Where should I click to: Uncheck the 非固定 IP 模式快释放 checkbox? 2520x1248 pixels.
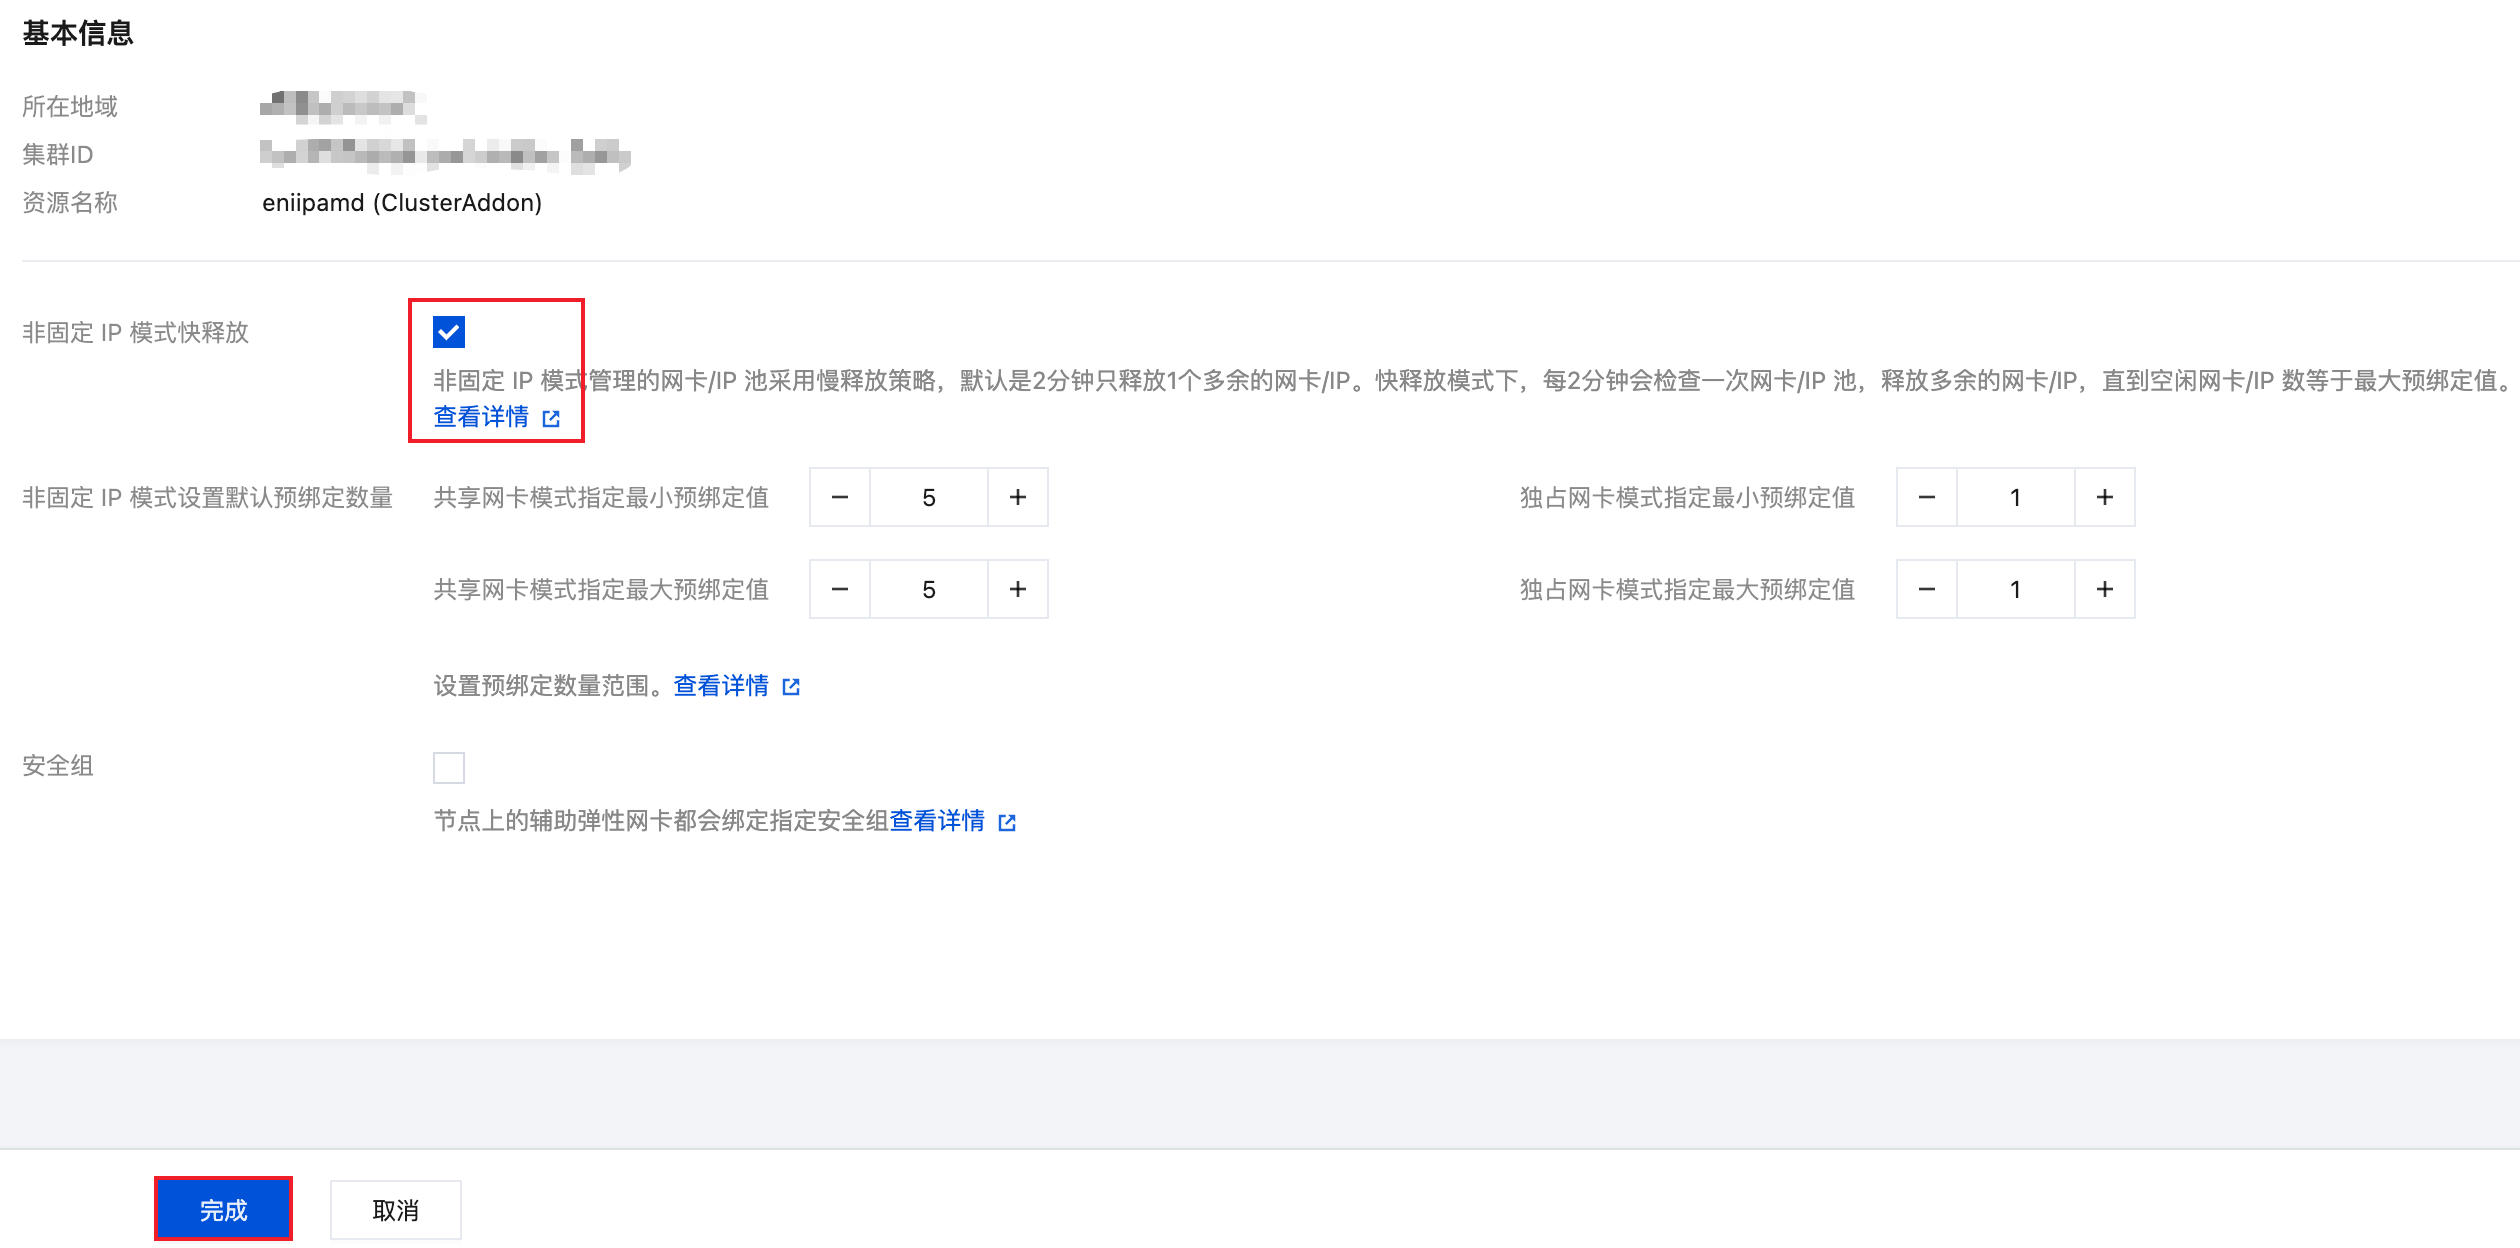[x=449, y=332]
